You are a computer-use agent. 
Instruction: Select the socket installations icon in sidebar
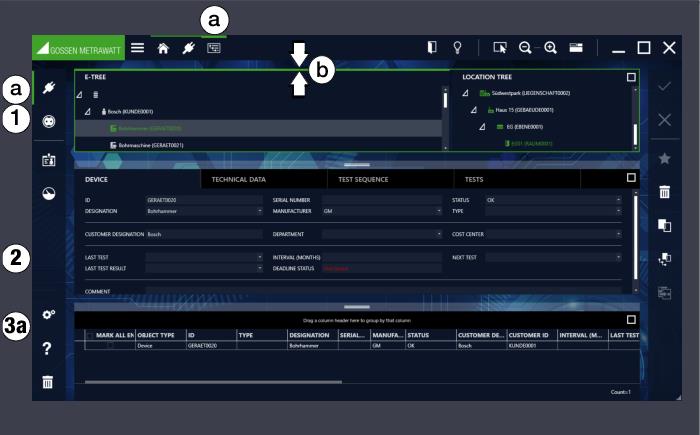tap(49, 121)
